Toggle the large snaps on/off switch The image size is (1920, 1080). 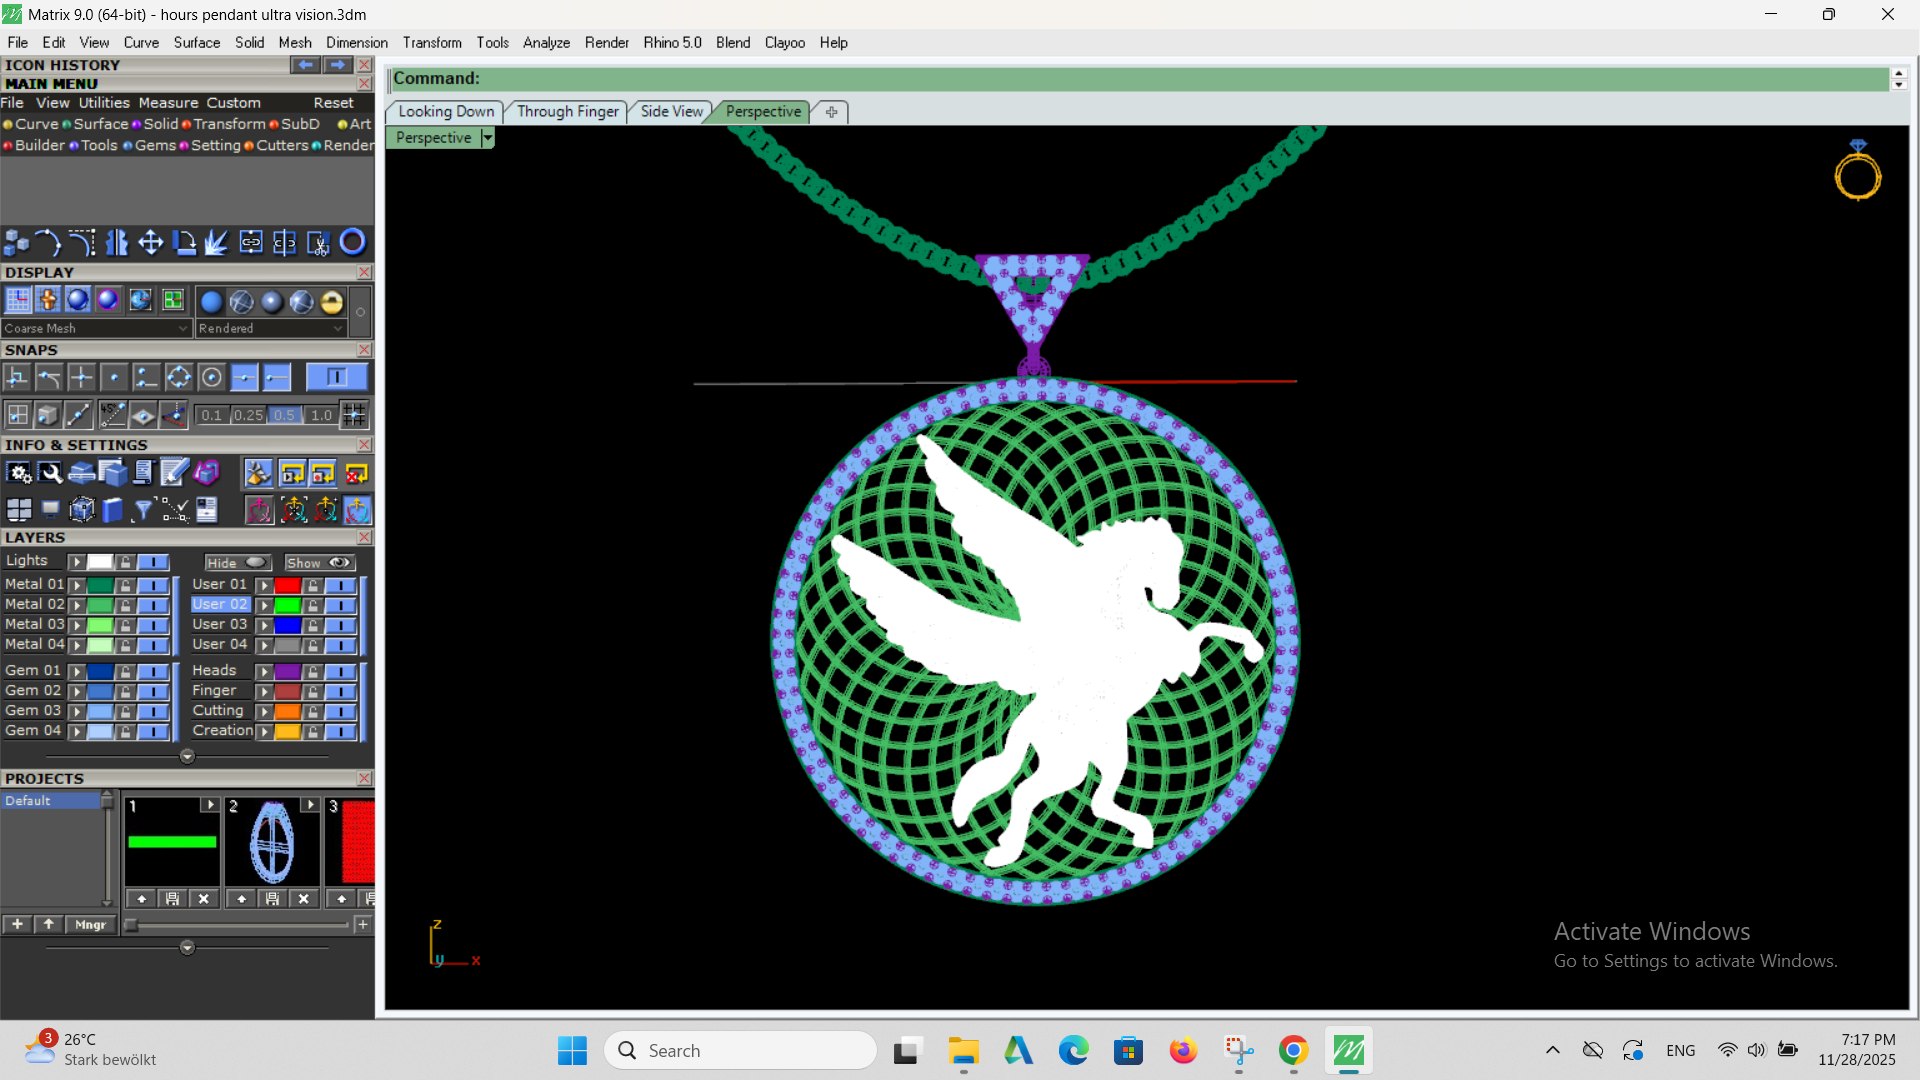336,377
